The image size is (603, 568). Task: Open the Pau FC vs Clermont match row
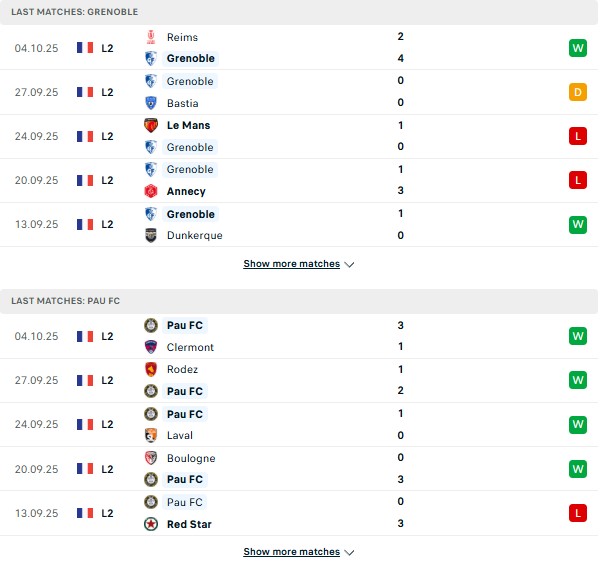[x=300, y=336]
